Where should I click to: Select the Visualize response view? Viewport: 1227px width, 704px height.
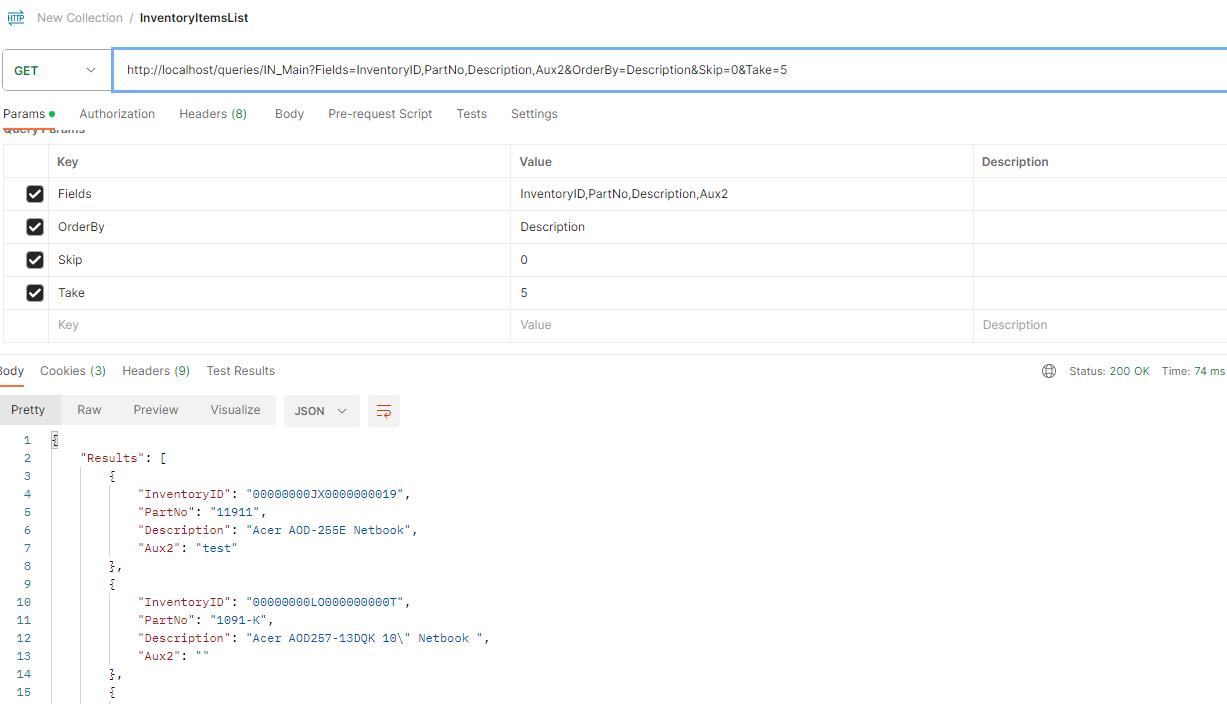pyautogui.click(x=235, y=410)
